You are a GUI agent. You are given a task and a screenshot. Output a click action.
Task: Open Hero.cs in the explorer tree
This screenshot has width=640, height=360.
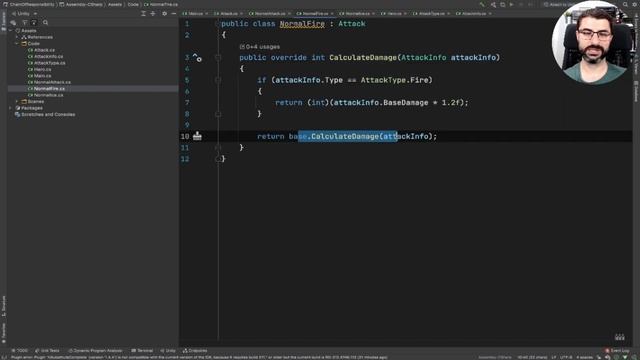(40, 69)
